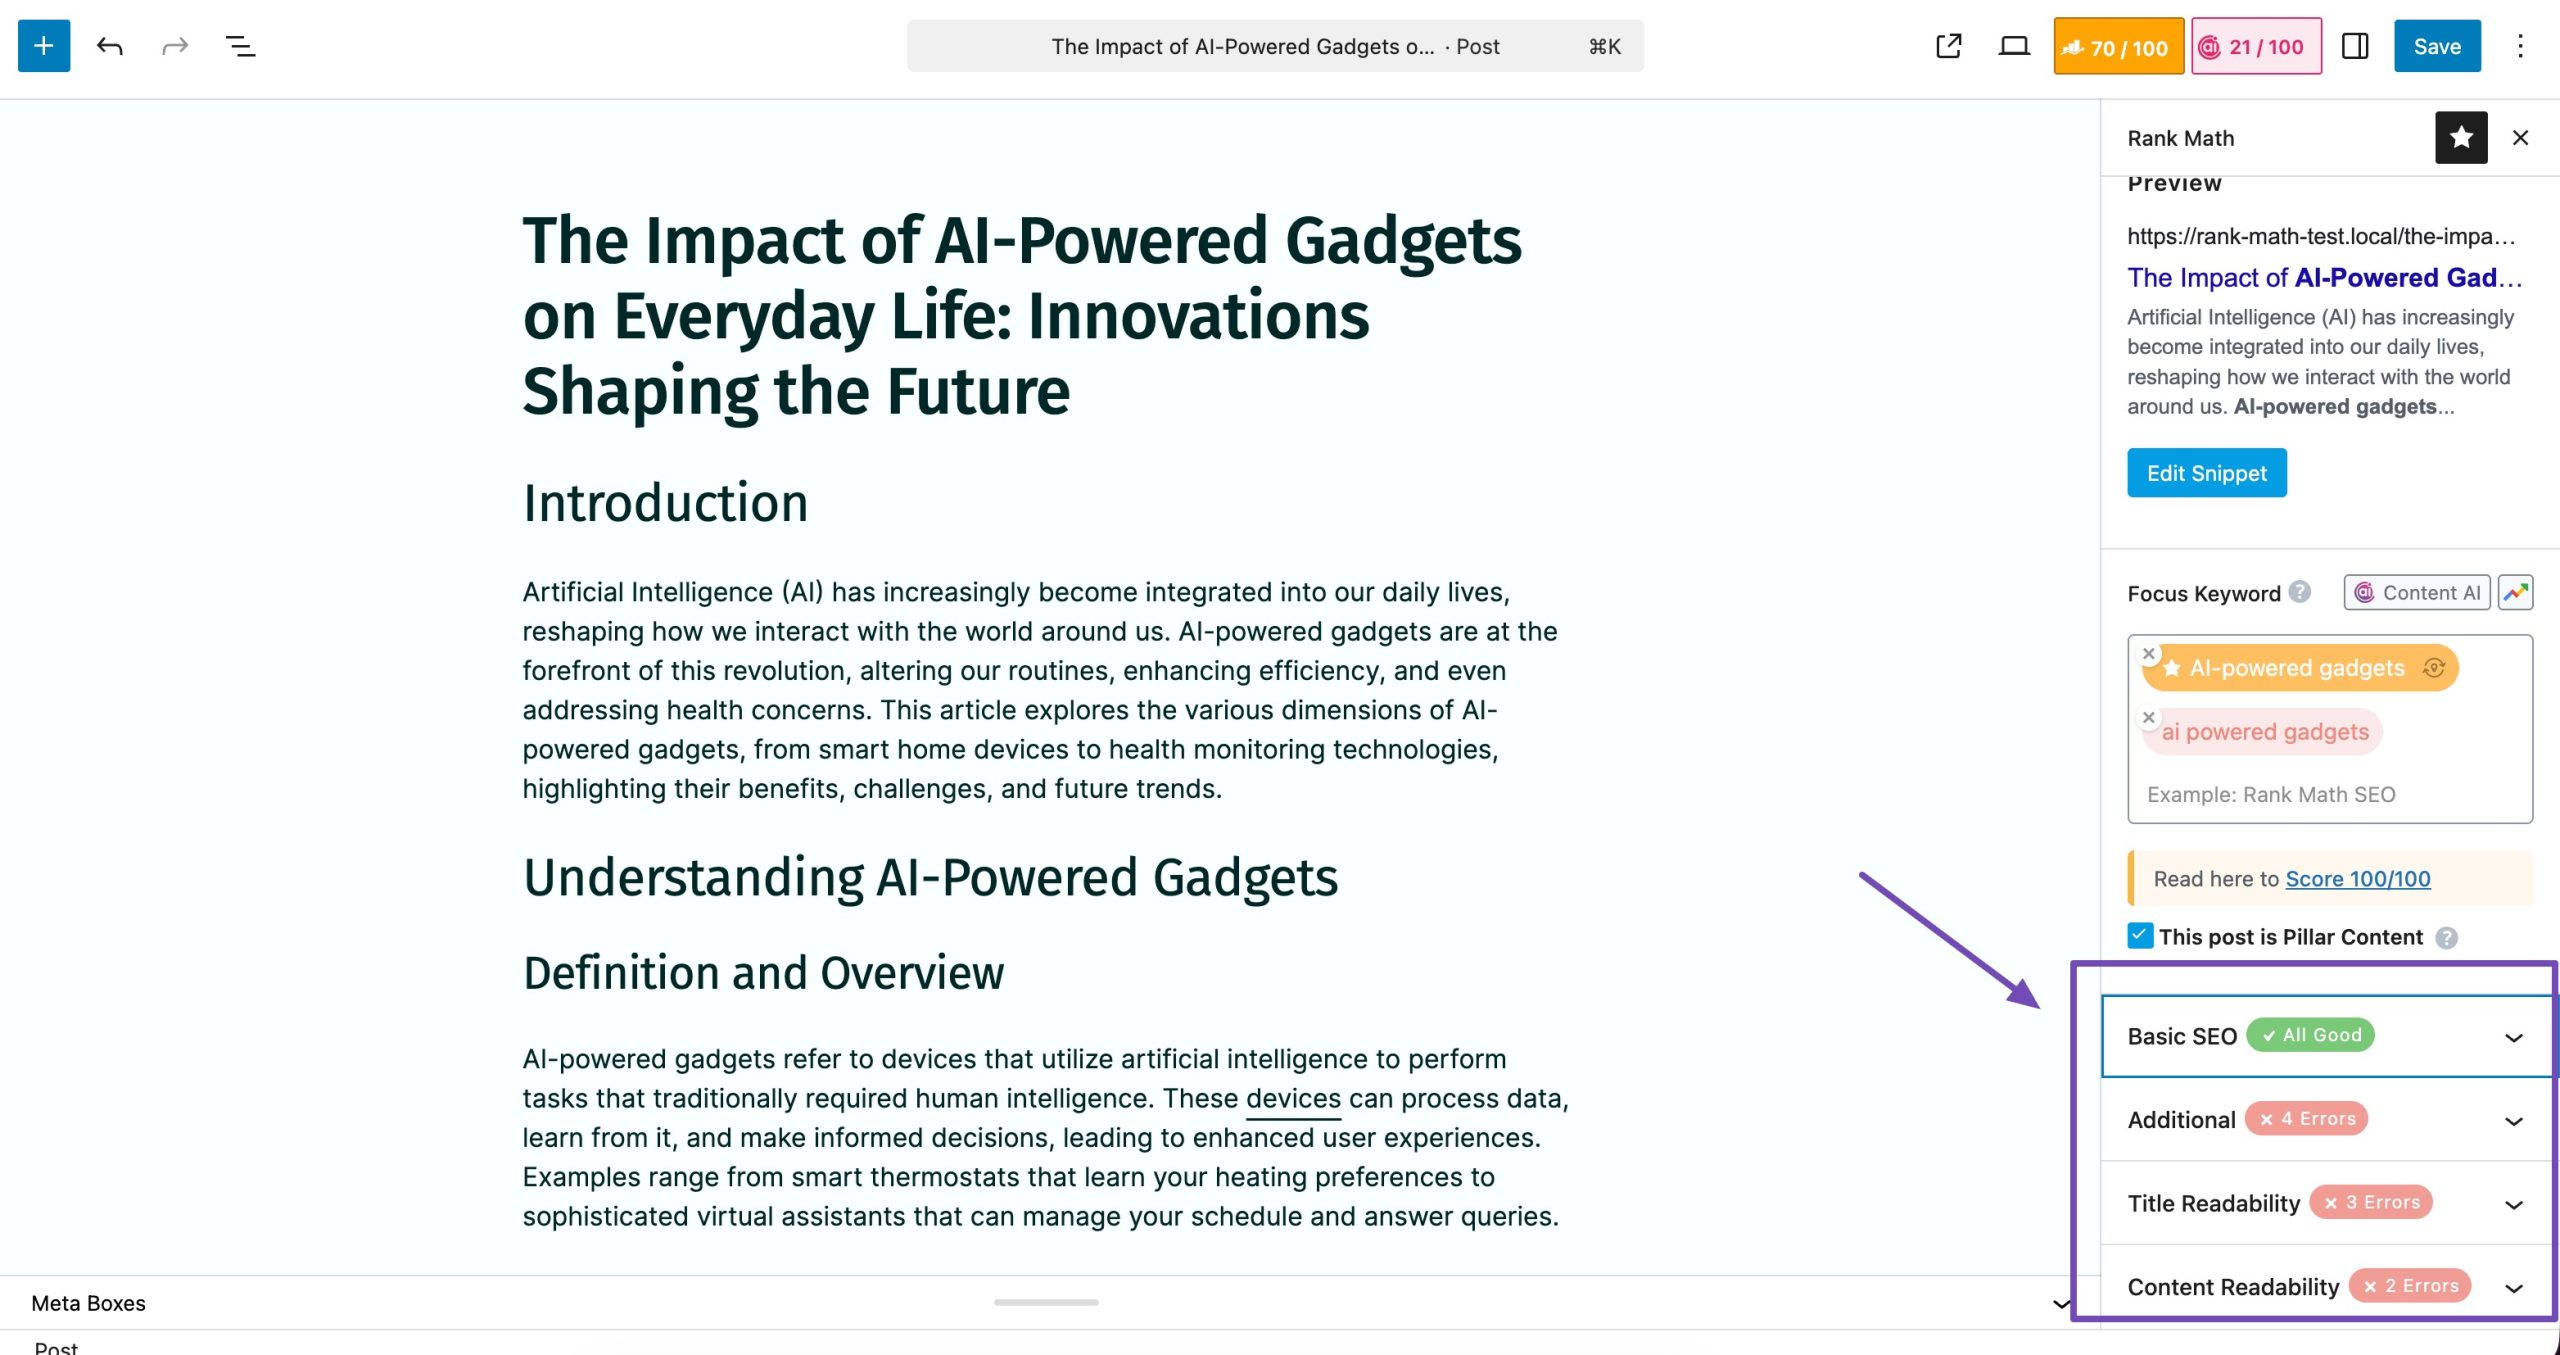Toggle the settings sidebar panel icon

click(x=2355, y=46)
